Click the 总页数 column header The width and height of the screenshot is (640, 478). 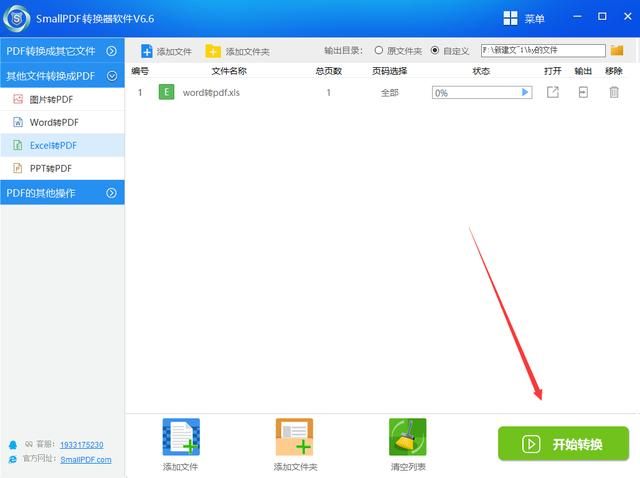pos(329,71)
